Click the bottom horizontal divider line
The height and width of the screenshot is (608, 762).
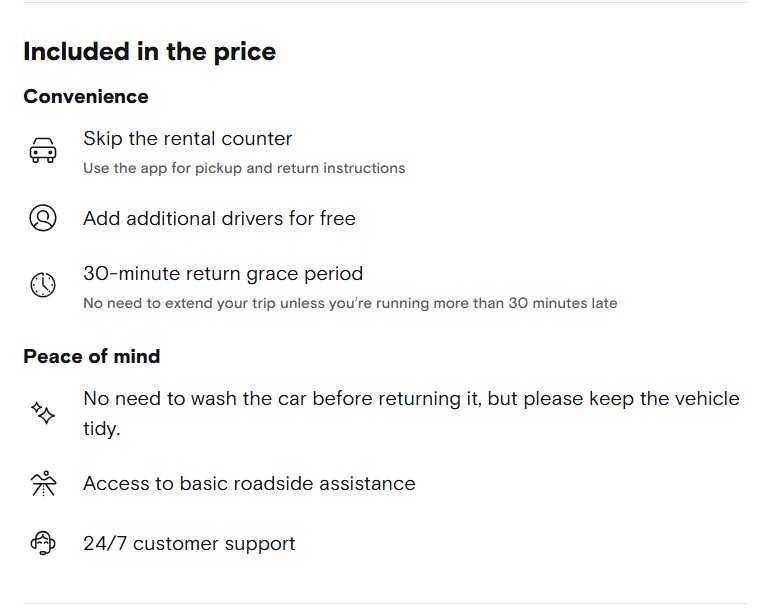384,603
